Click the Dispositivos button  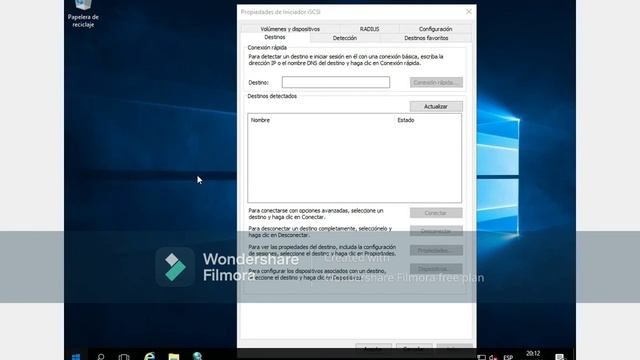[x=436, y=269]
